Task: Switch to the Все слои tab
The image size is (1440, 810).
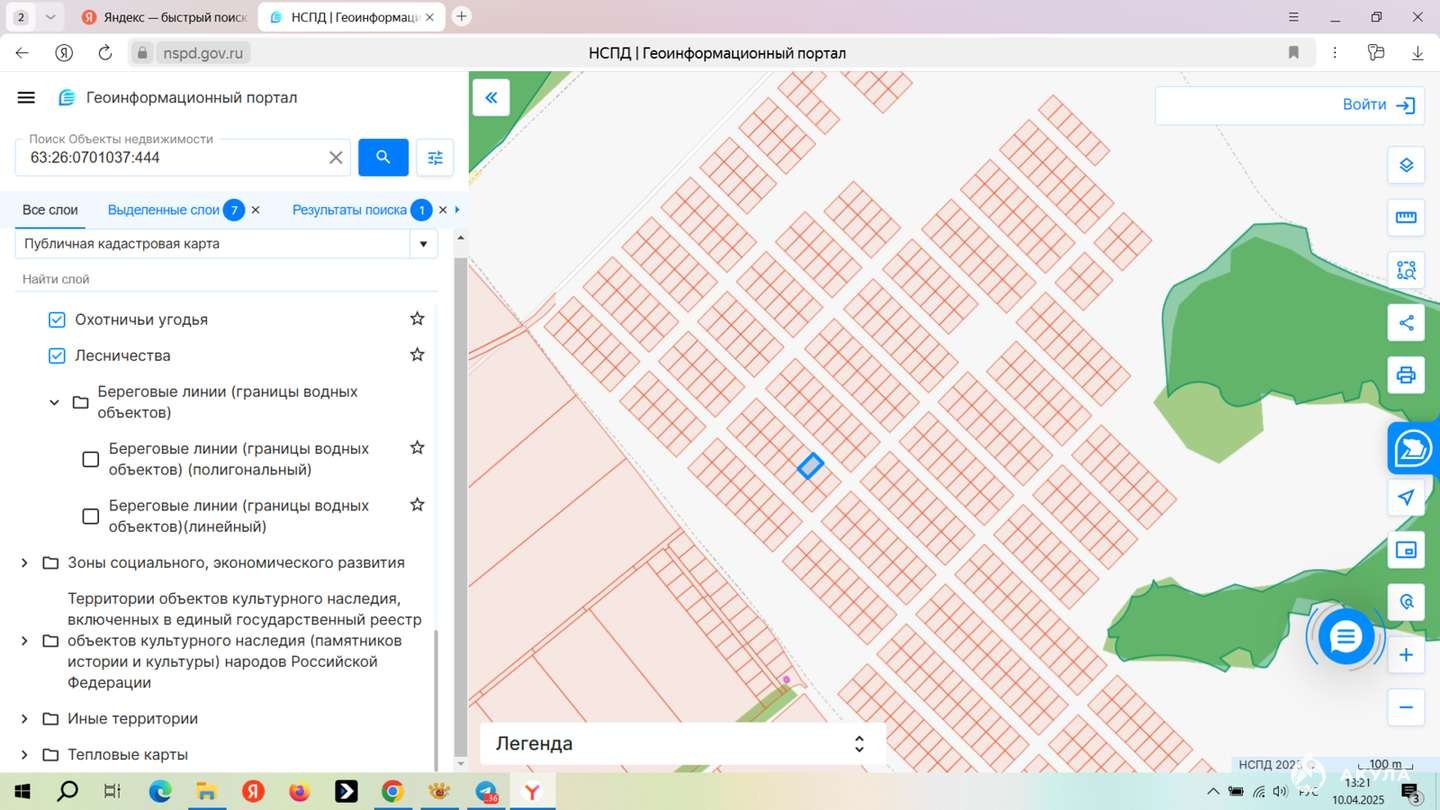Action: pyautogui.click(x=50, y=210)
